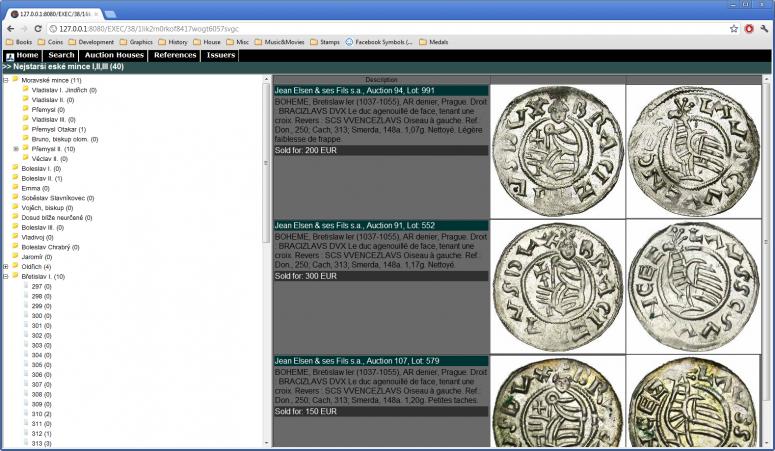
Task: Click down arrow of tree panel scrollbar
Action: (266, 443)
